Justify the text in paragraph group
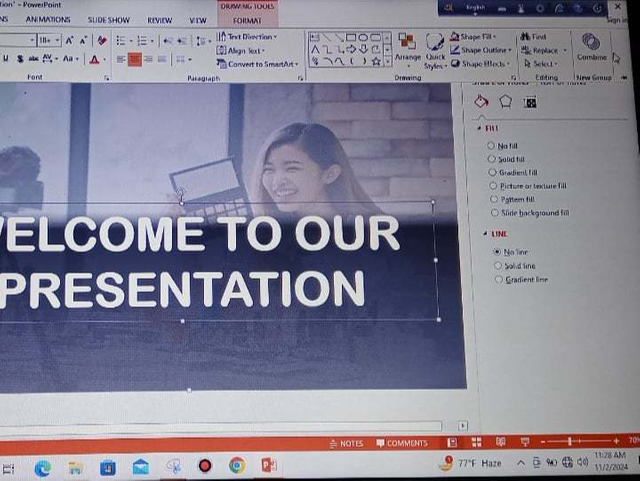 162,60
